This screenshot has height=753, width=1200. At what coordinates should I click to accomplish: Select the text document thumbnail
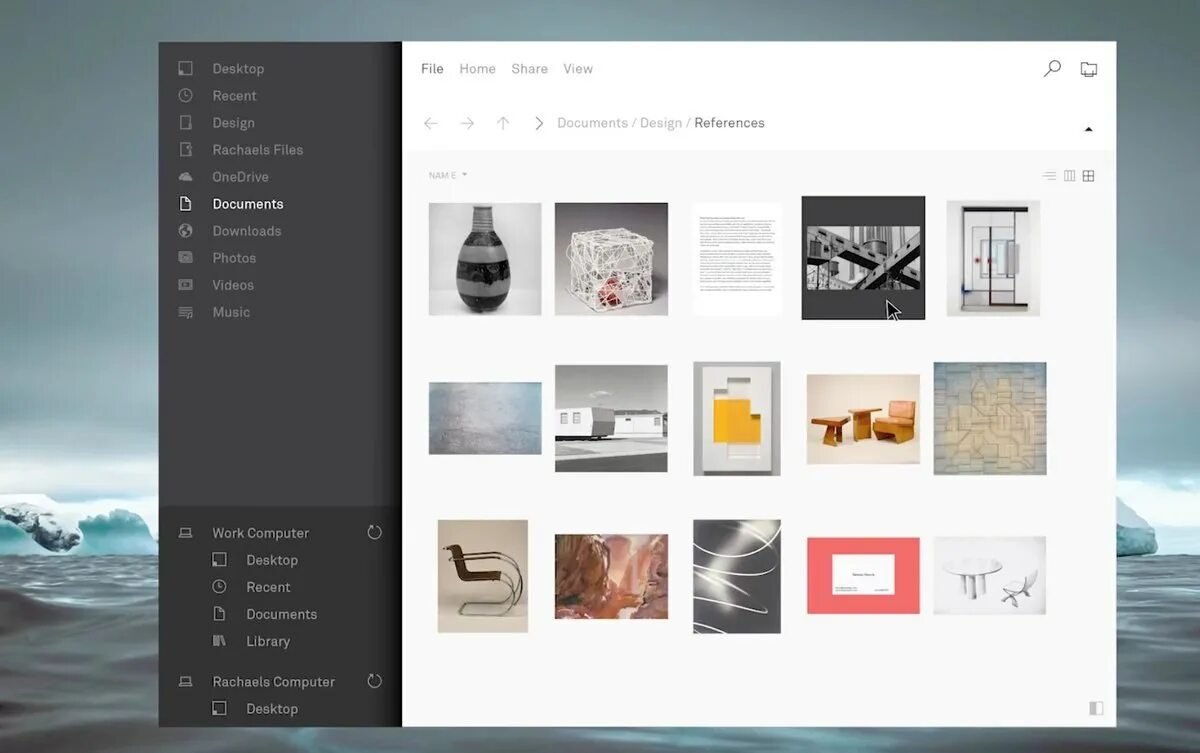click(x=738, y=259)
